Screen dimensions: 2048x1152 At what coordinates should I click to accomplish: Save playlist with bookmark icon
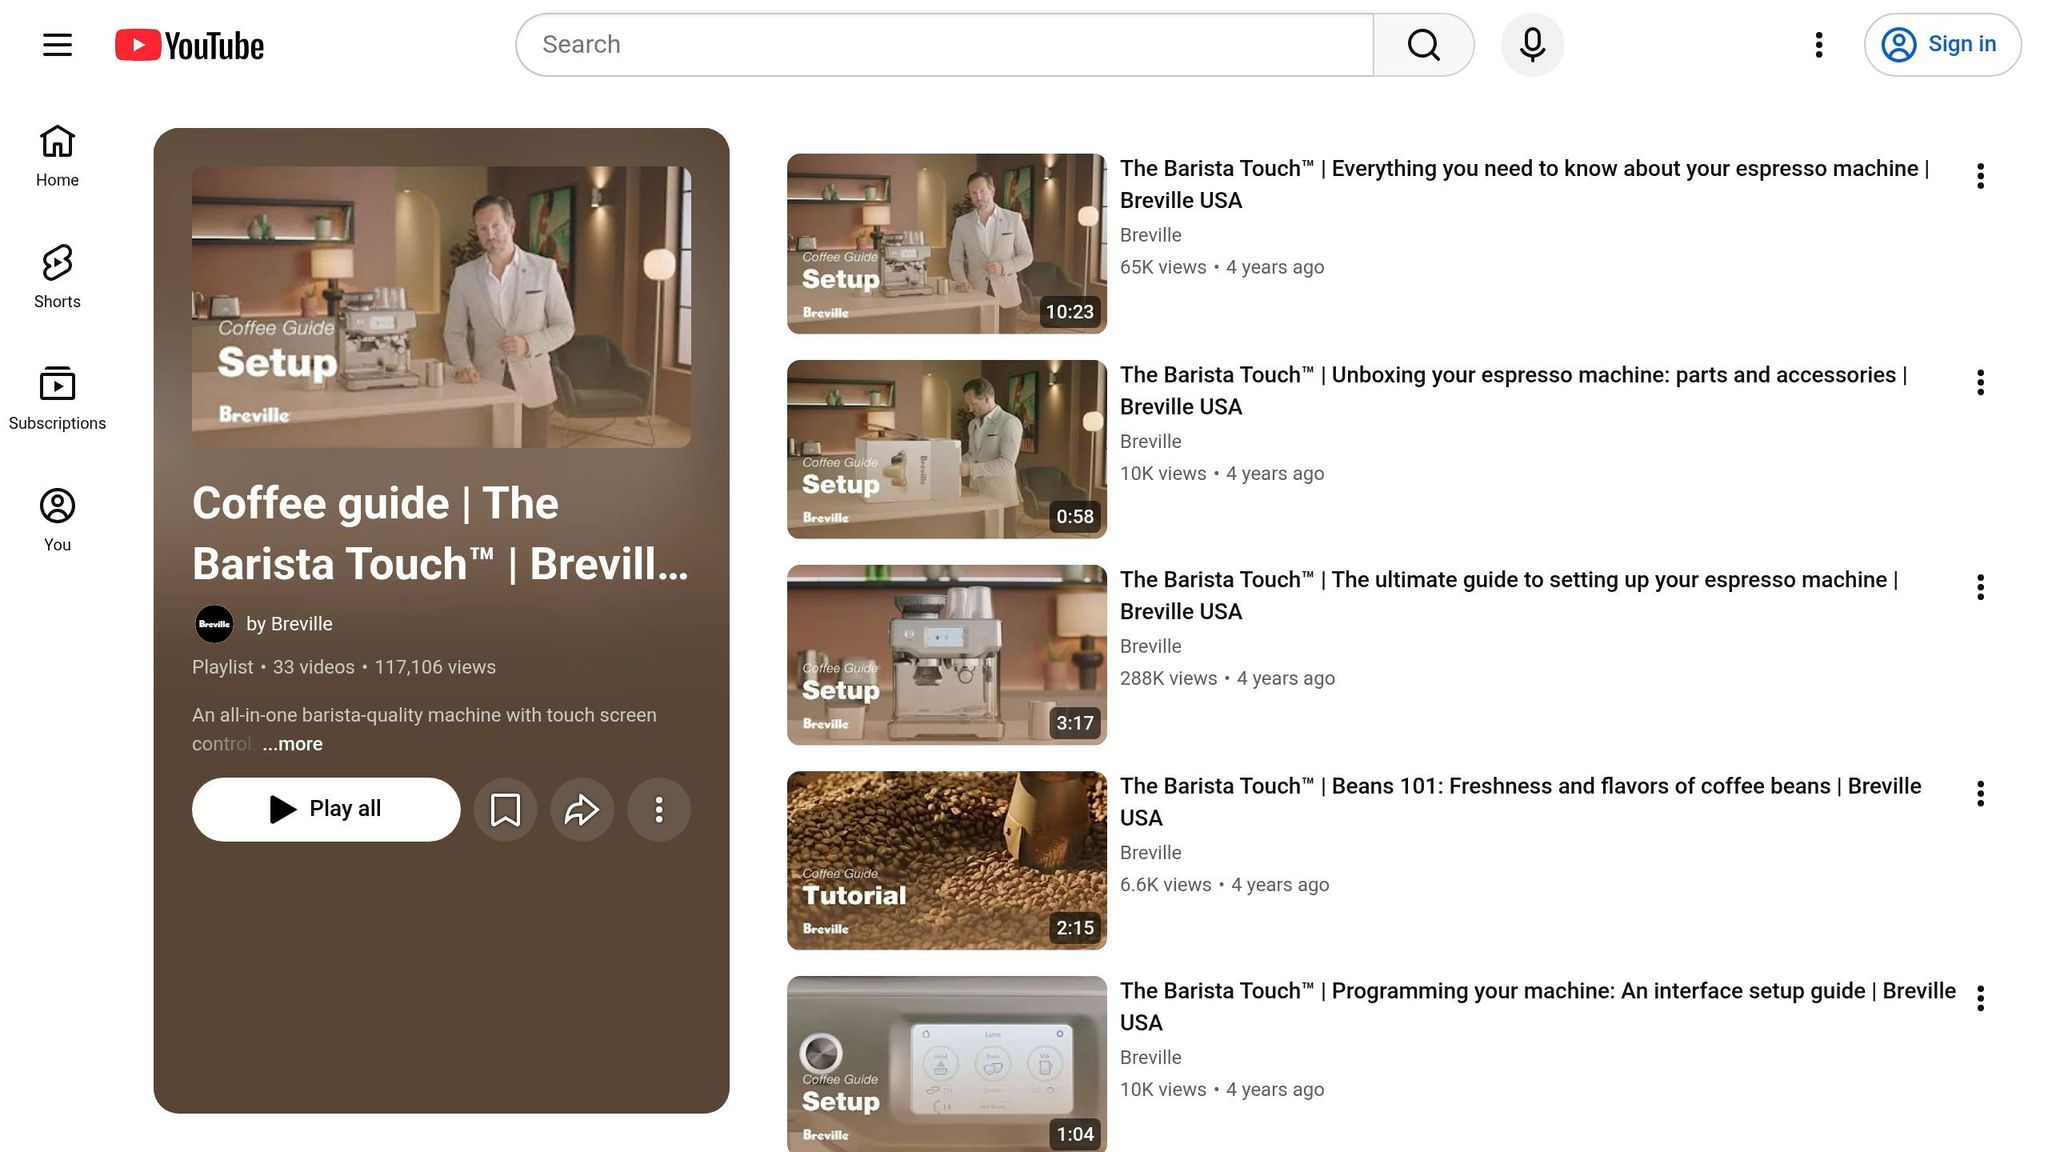point(505,809)
